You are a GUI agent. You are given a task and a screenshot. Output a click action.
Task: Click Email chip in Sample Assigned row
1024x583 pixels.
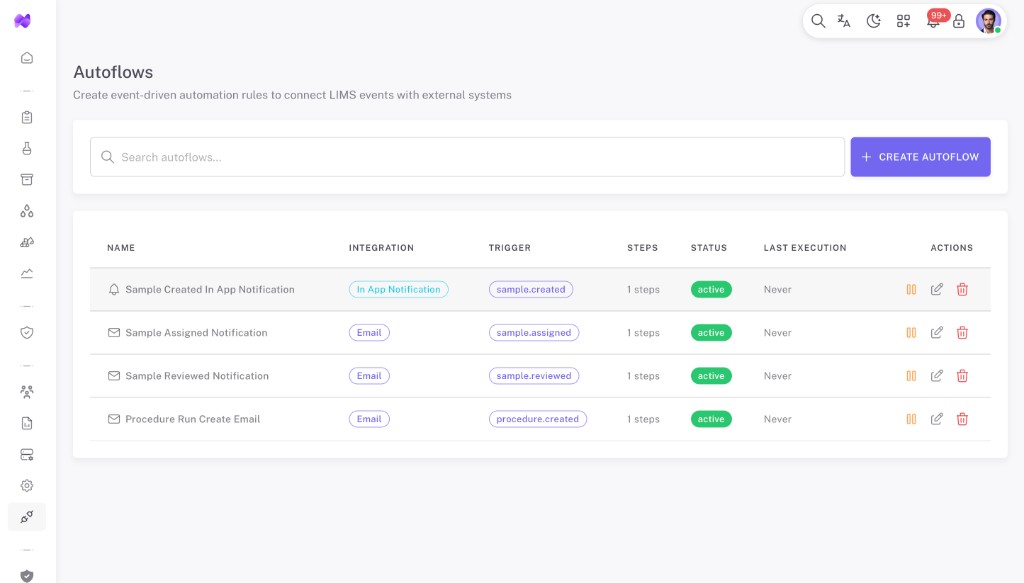tap(369, 332)
